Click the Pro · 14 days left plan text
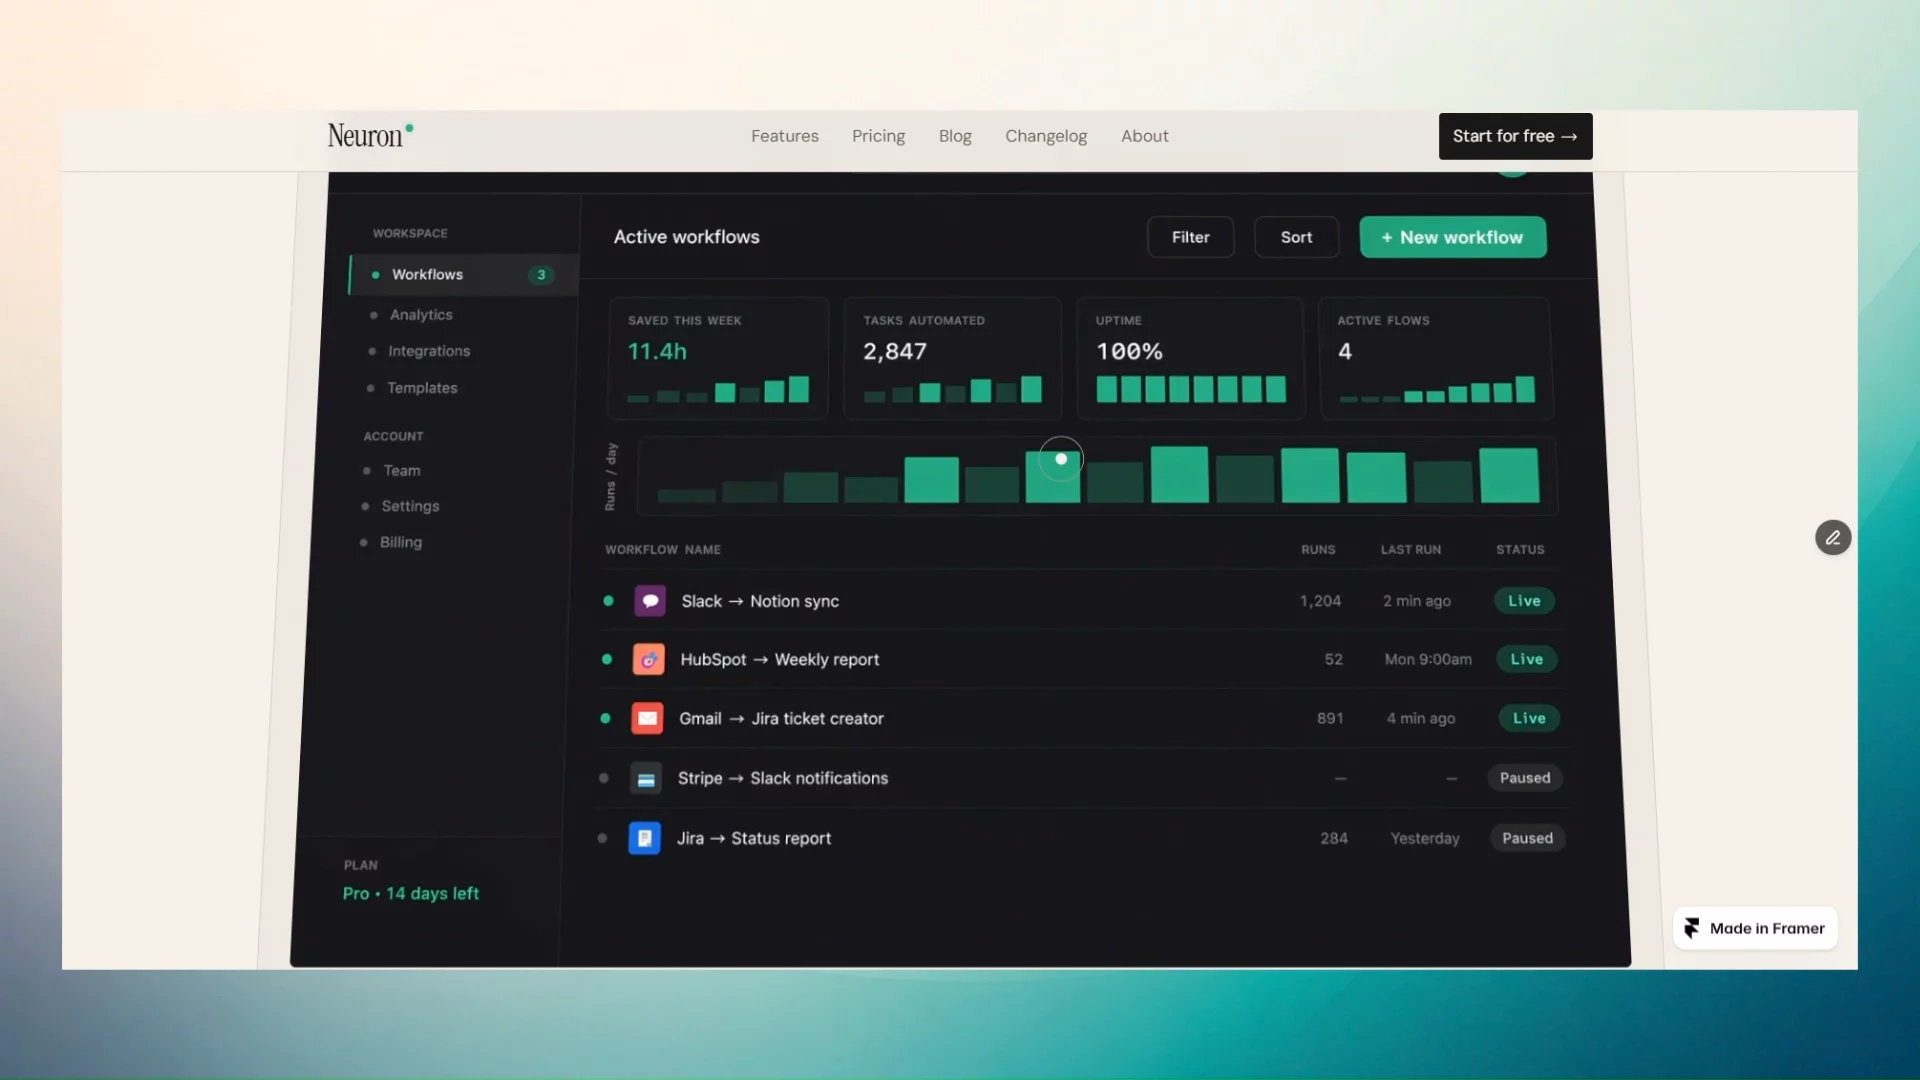 411,893
